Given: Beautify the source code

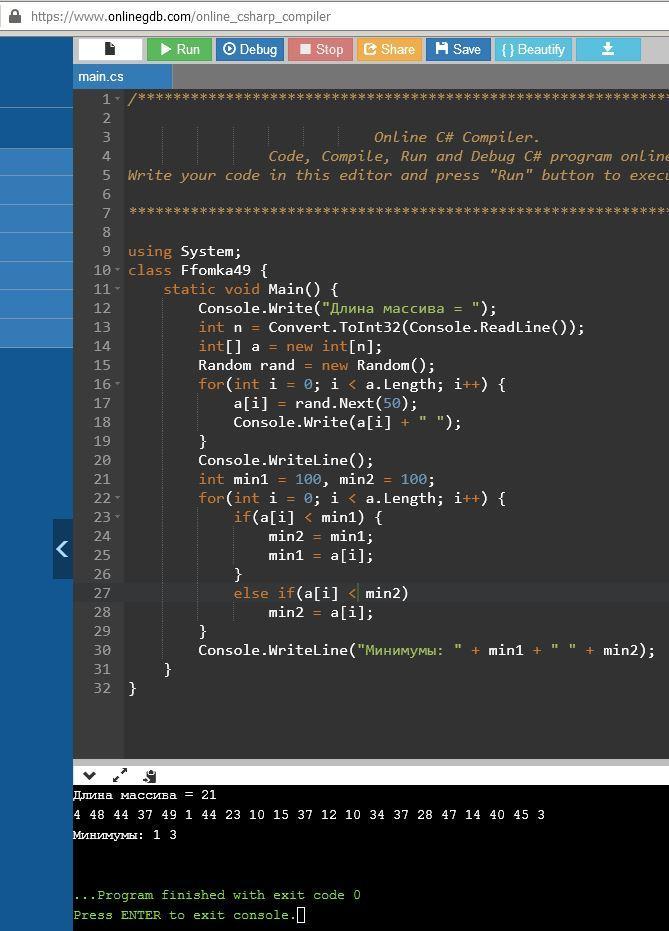Looking at the screenshot, I should point(533,49).
